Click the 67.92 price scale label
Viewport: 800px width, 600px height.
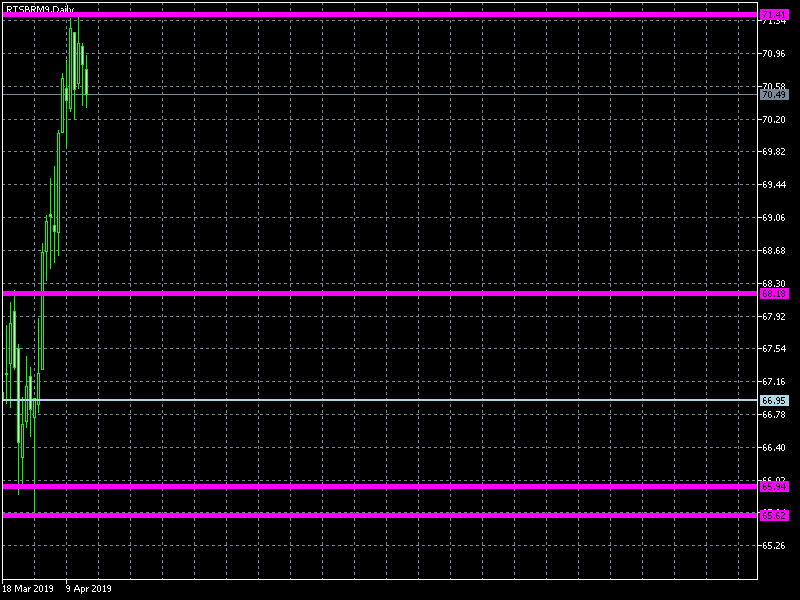coord(773,316)
